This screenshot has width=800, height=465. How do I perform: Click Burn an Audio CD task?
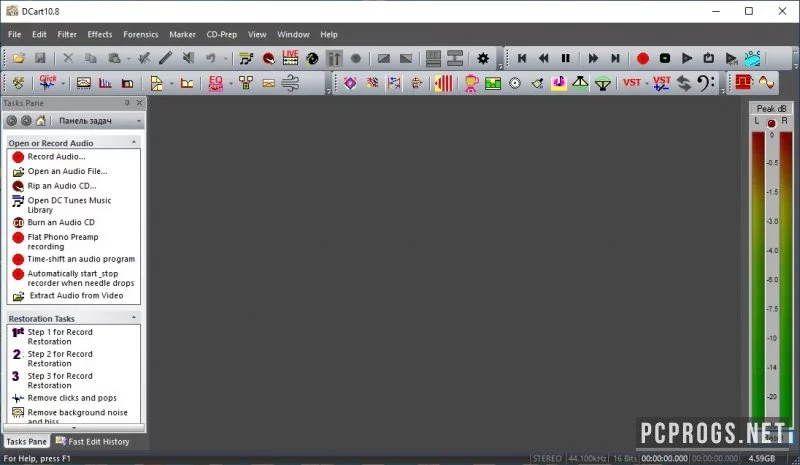click(61, 222)
